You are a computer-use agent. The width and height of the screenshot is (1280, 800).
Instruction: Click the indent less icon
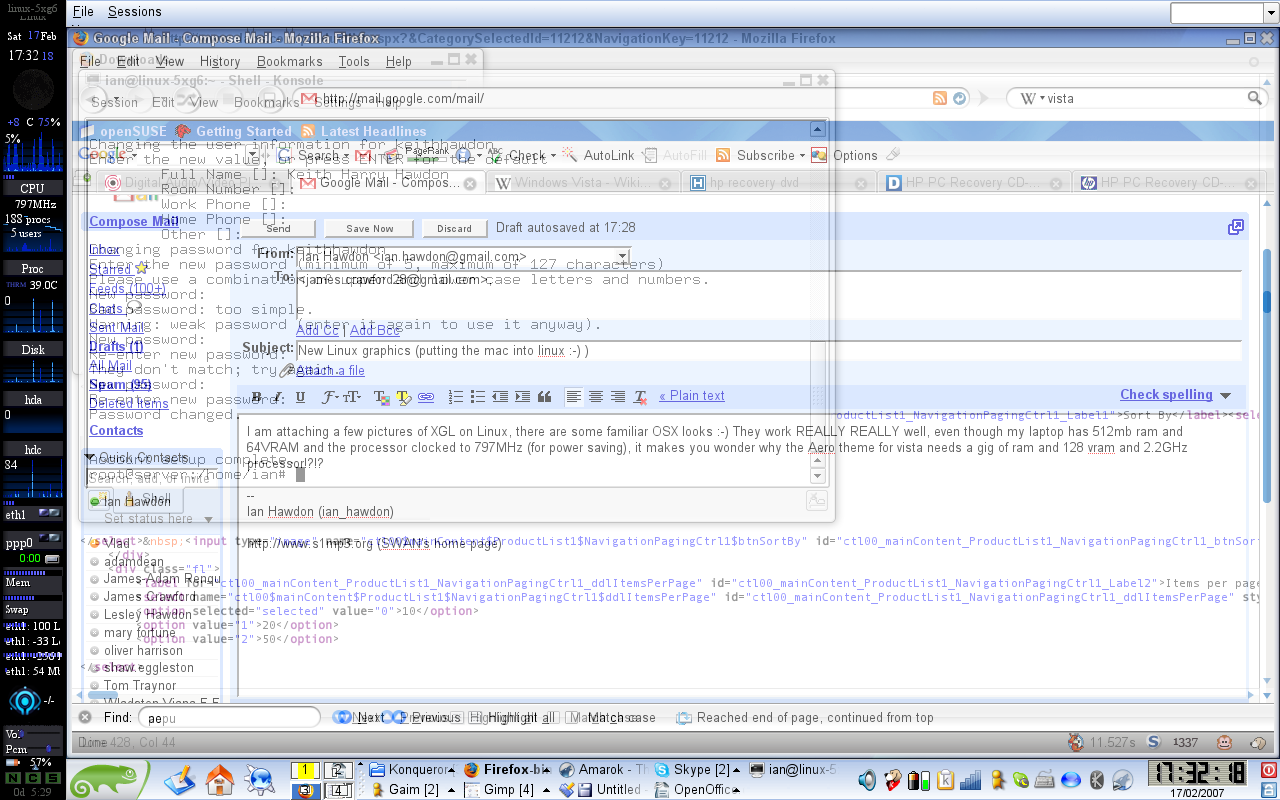(500, 397)
